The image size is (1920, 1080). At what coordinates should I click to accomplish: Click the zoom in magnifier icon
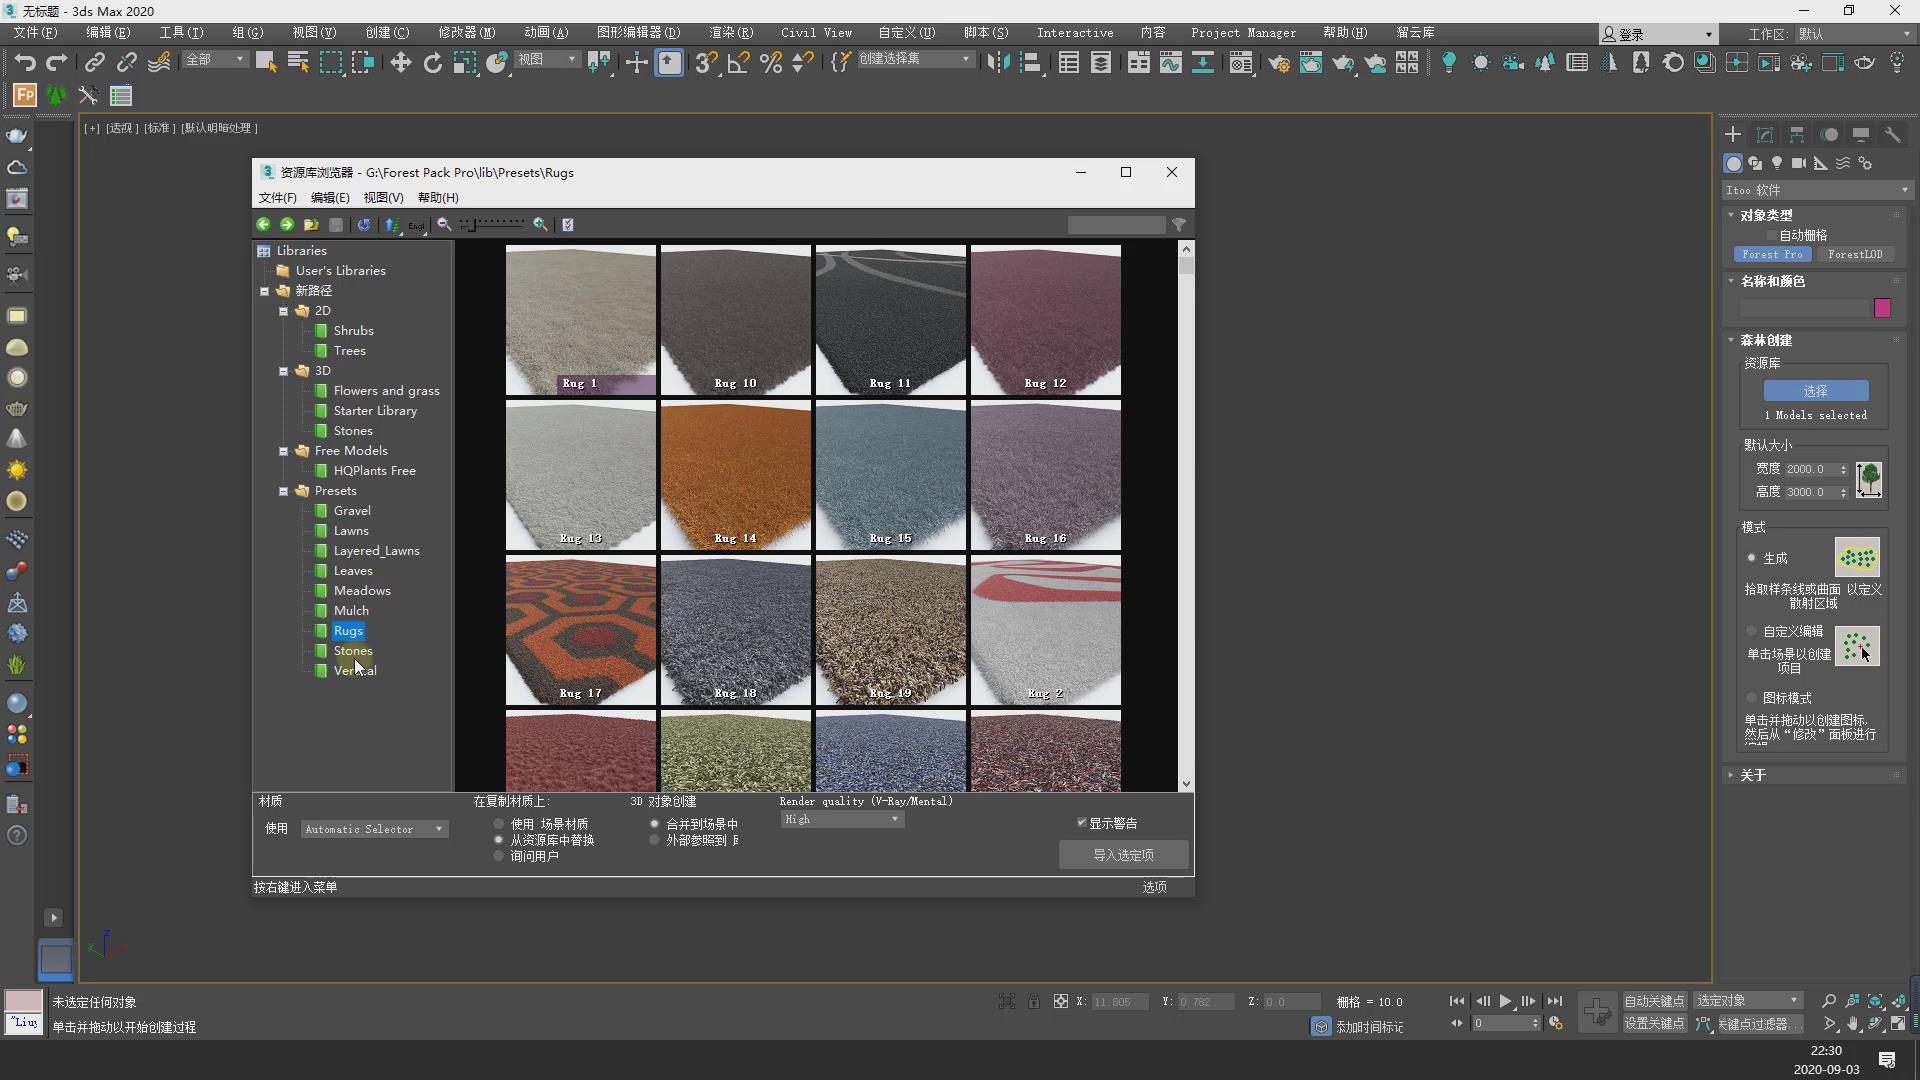(x=540, y=225)
